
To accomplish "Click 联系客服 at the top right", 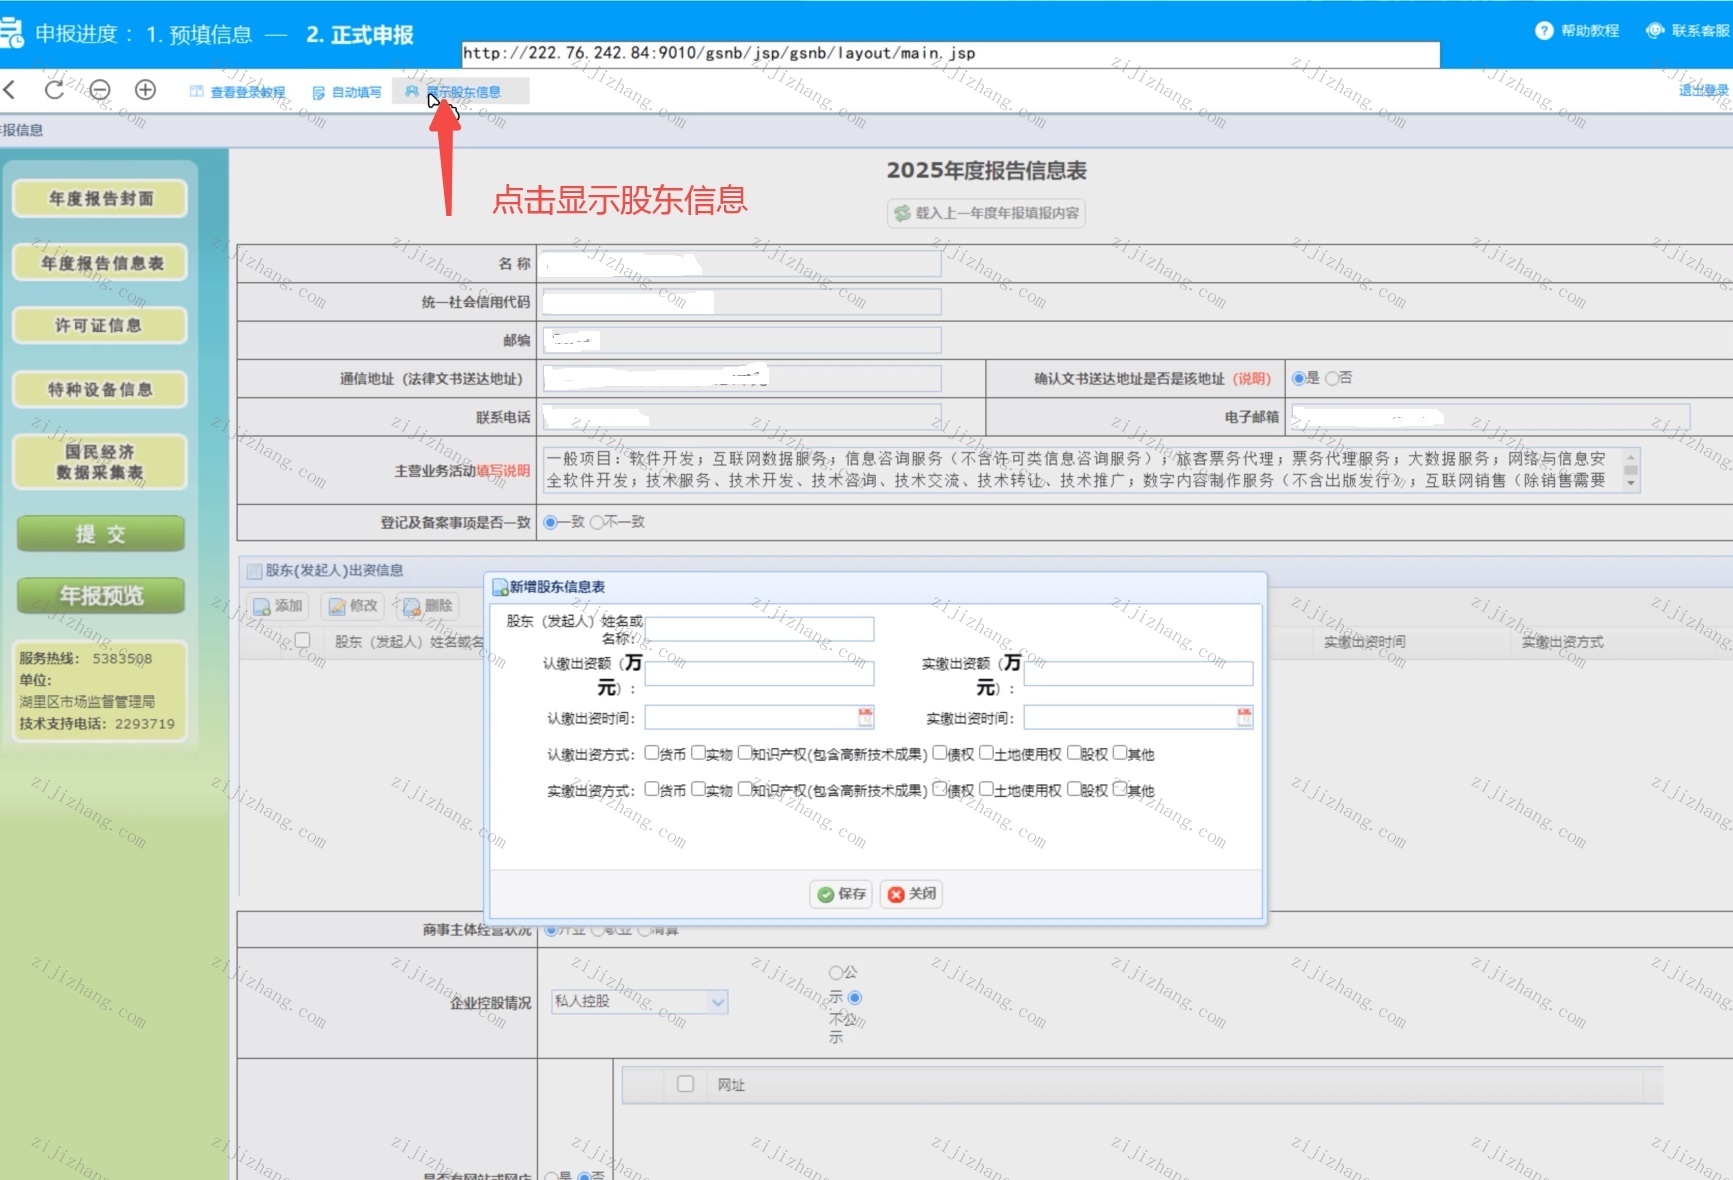I will coord(1689,31).
